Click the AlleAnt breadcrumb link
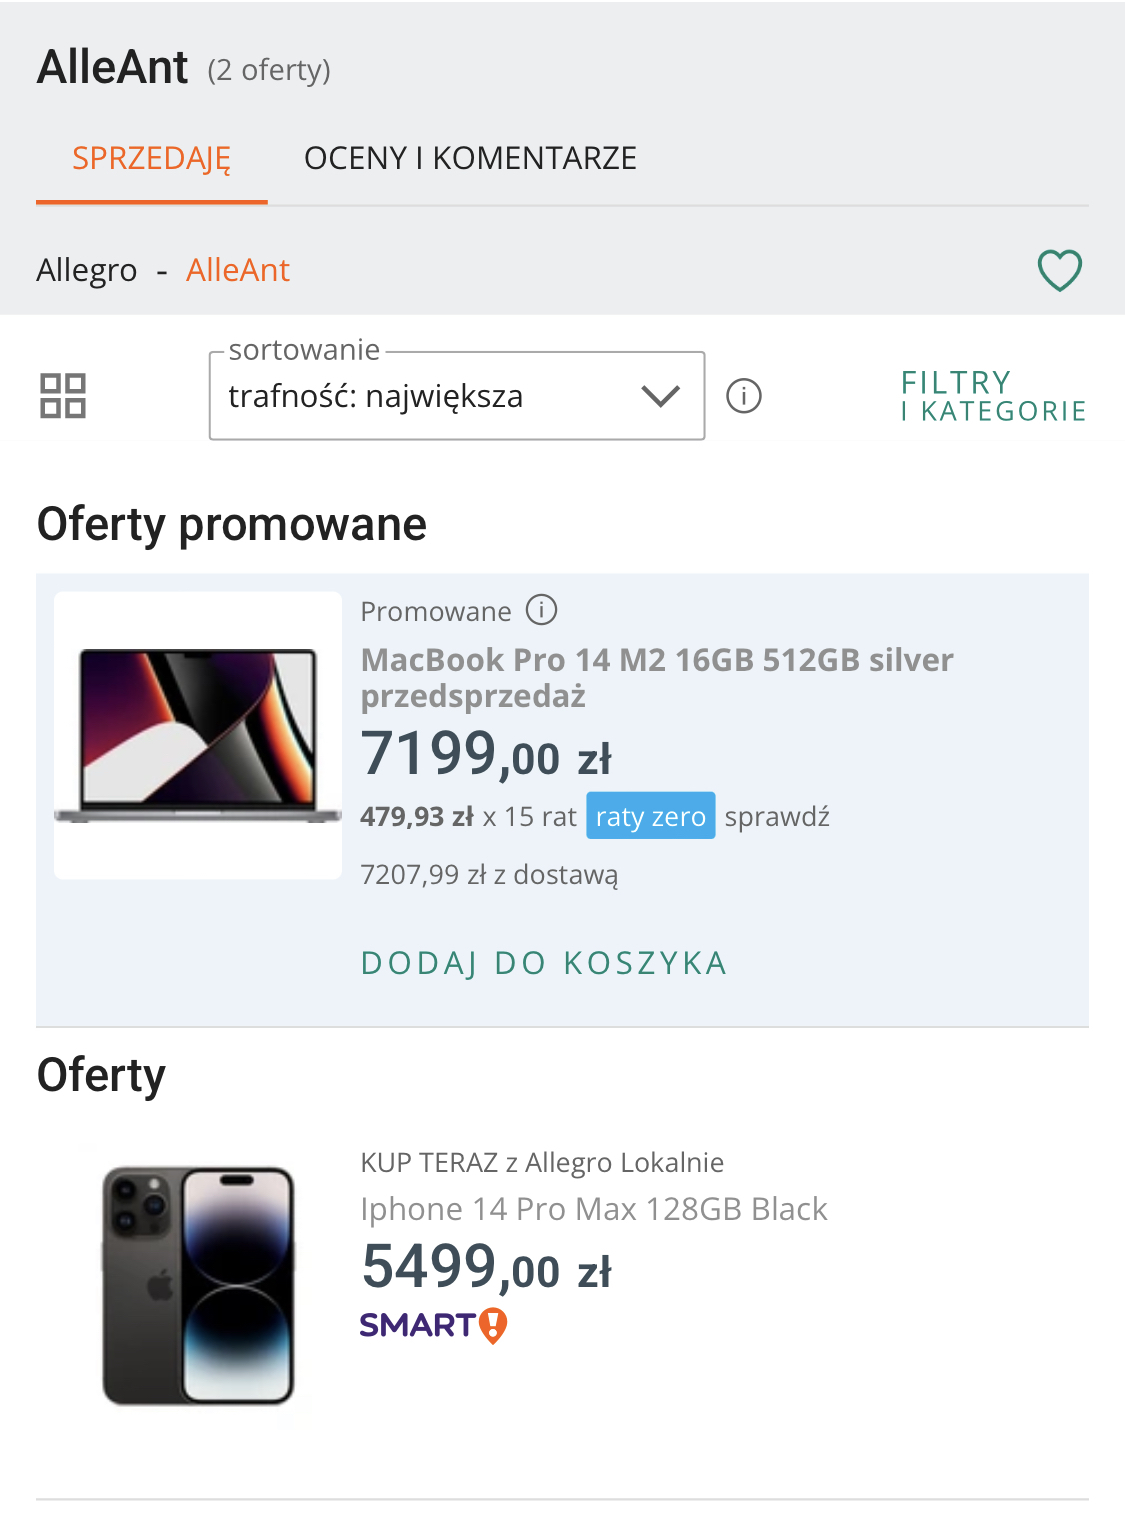The height and width of the screenshot is (1519, 1125). pyautogui.click(x=238, y=270)
